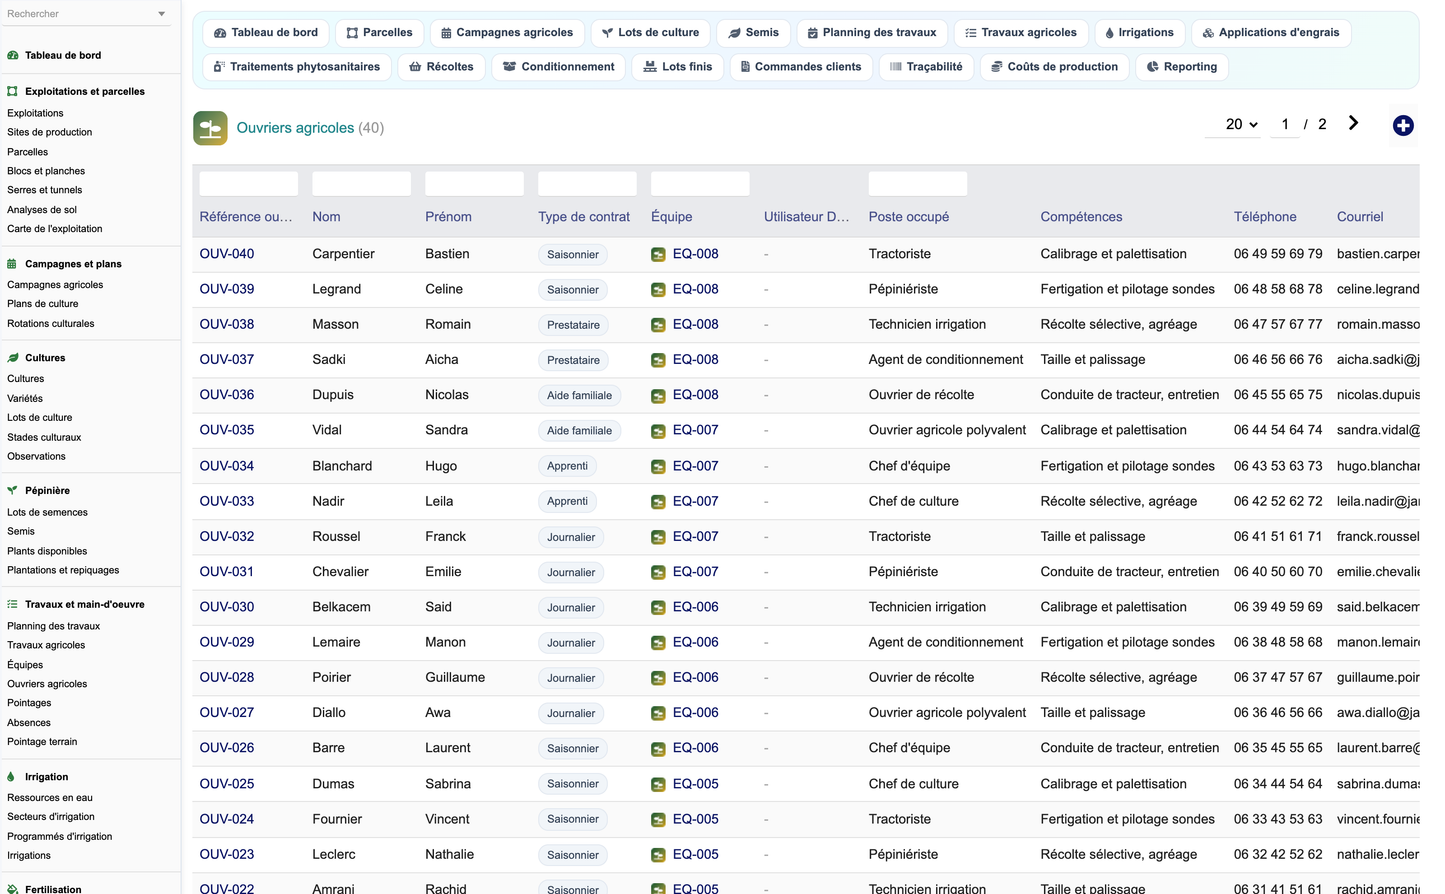Viewport: 1445px width, 894px height.
Task: Click the Nom column filter field
Action: pos(362,184)
